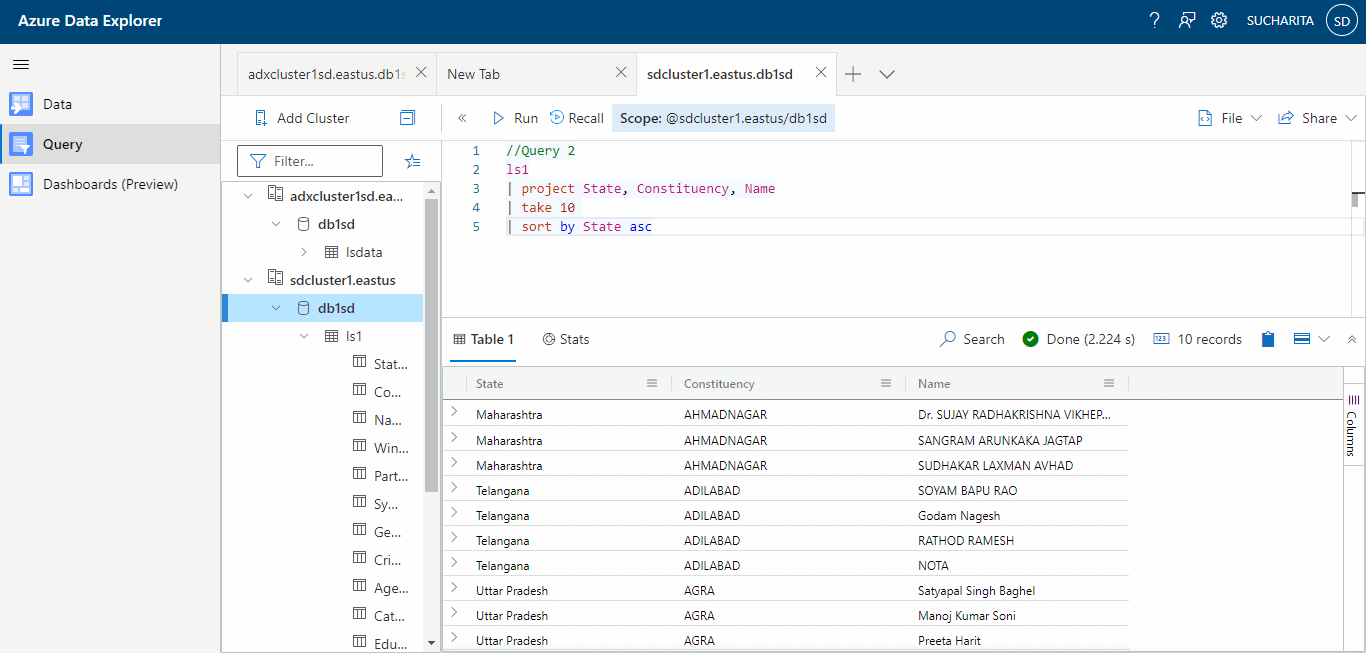
Task: Copy results using the clipboard icon
Action: [1267, 339]
